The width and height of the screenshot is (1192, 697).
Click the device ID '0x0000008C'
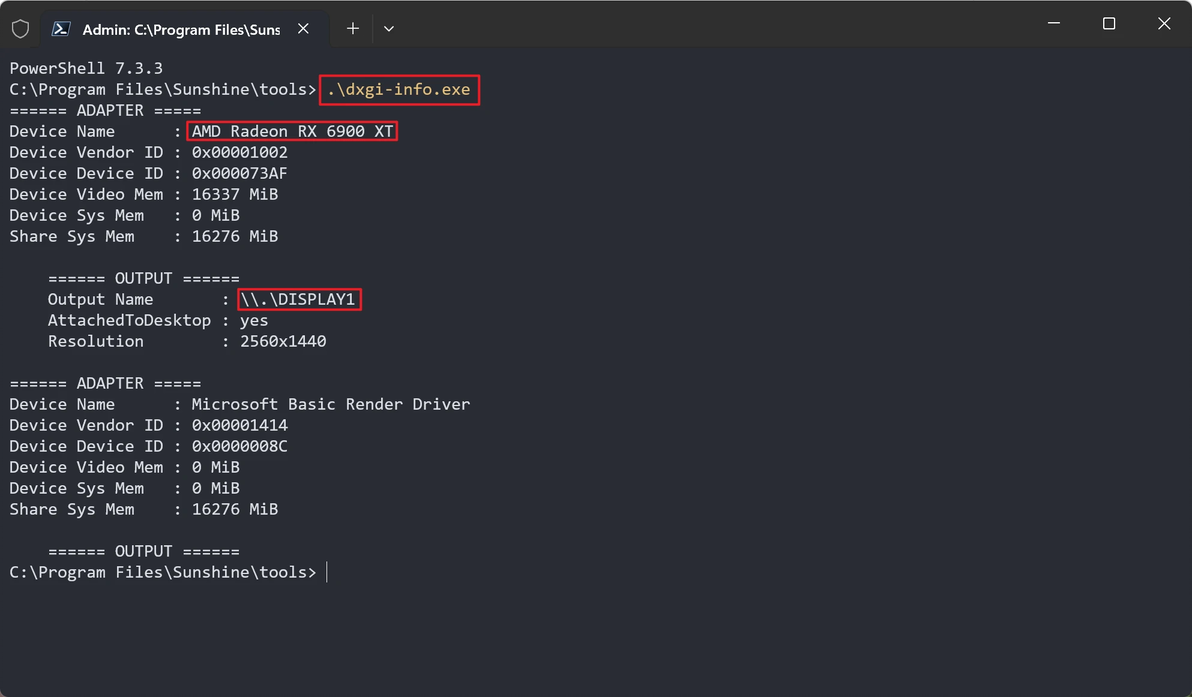point(239,446)
